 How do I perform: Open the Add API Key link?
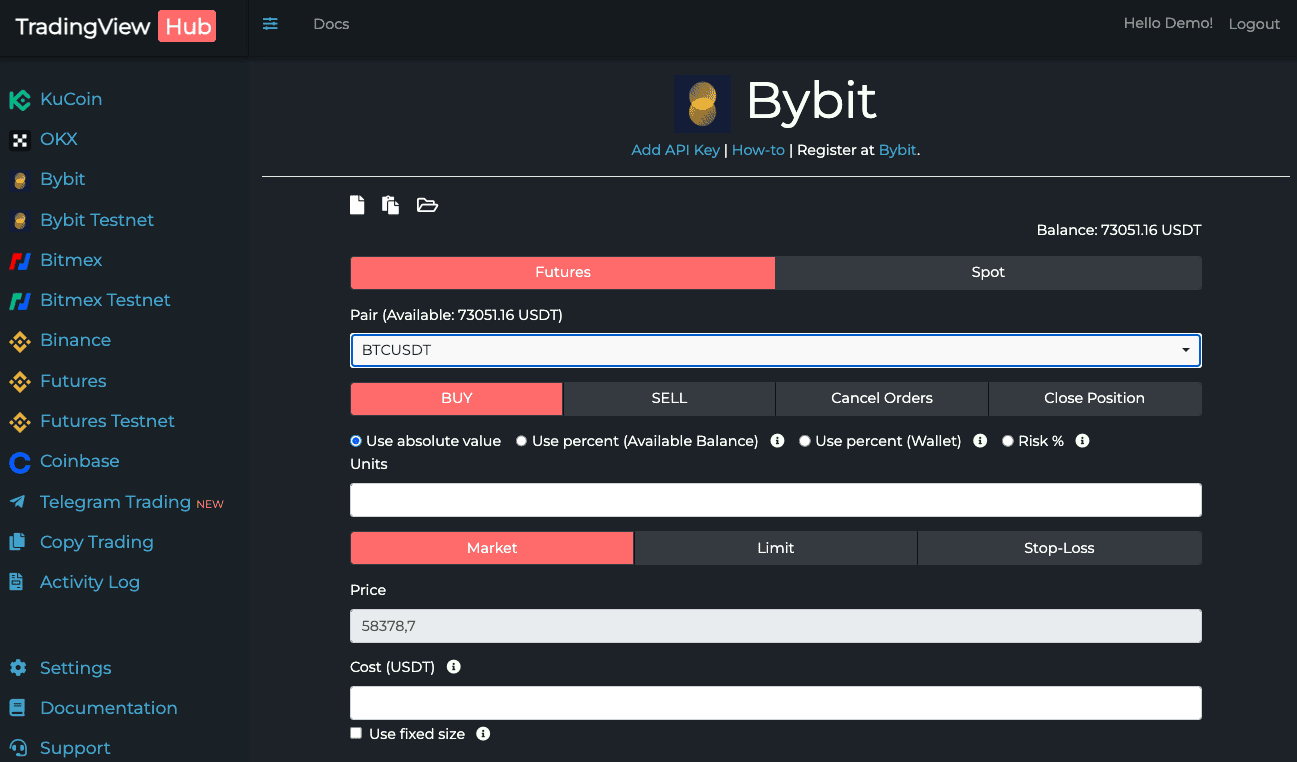(x=676, y=150)
